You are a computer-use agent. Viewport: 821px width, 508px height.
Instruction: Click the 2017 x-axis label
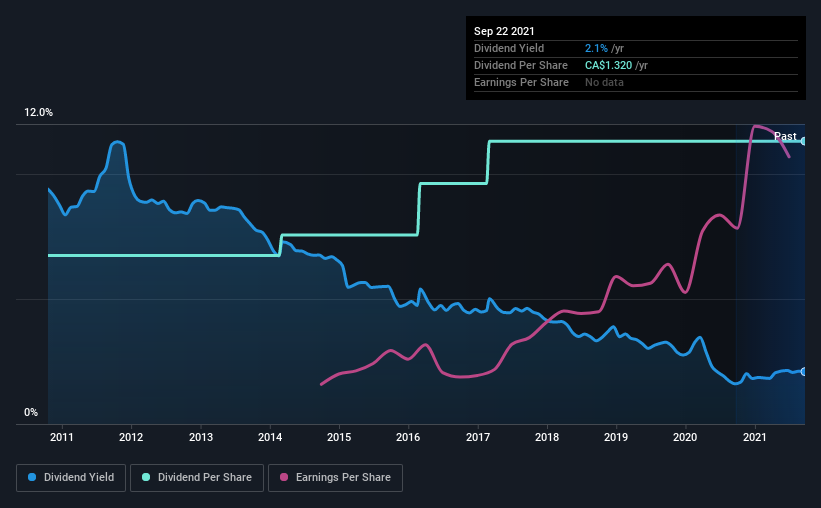coord(478,437)
